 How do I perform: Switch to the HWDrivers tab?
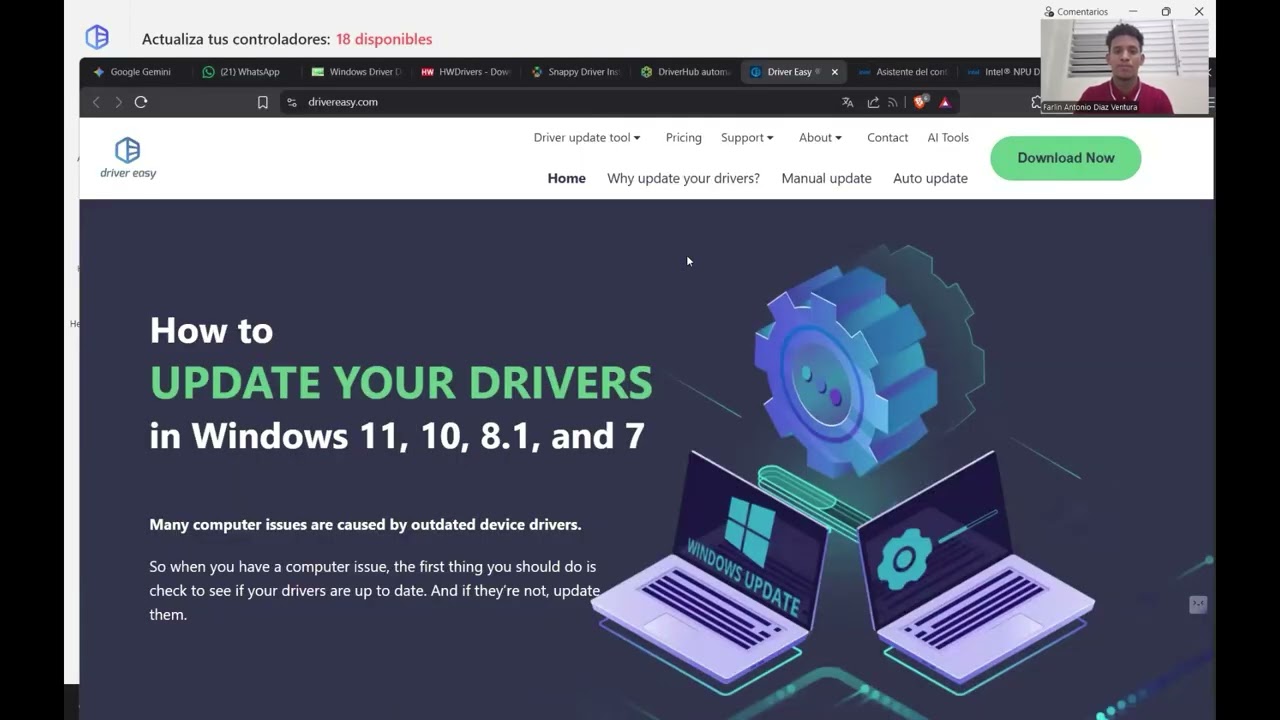tap(466, 72)
